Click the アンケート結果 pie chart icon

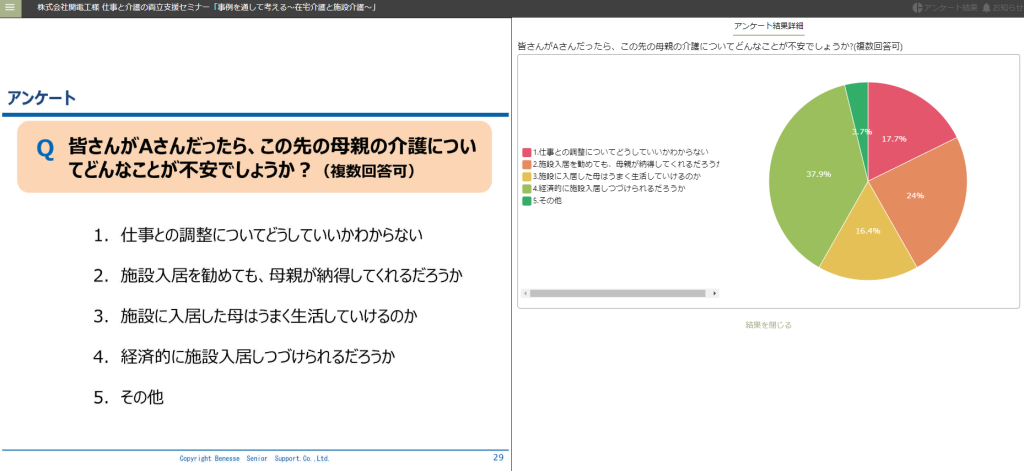coord(917,8)
